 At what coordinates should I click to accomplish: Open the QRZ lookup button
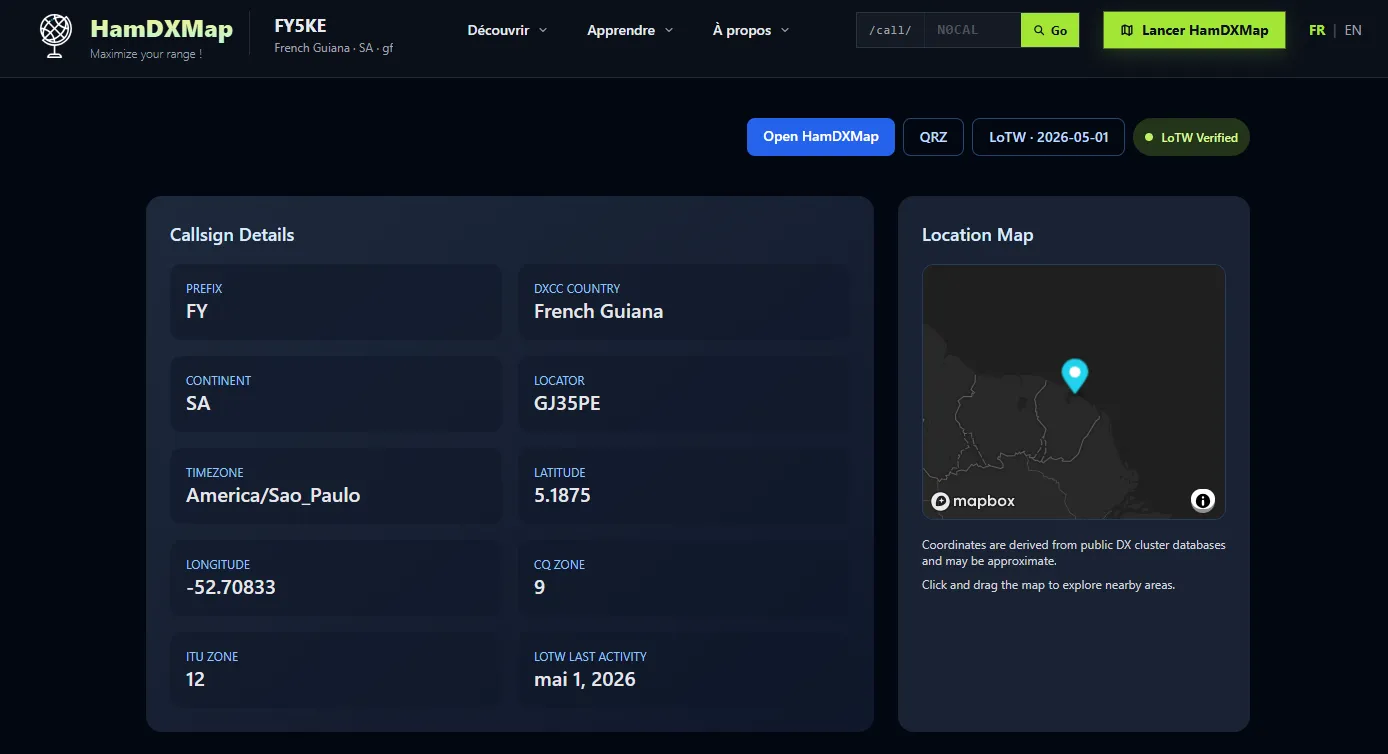933,137
